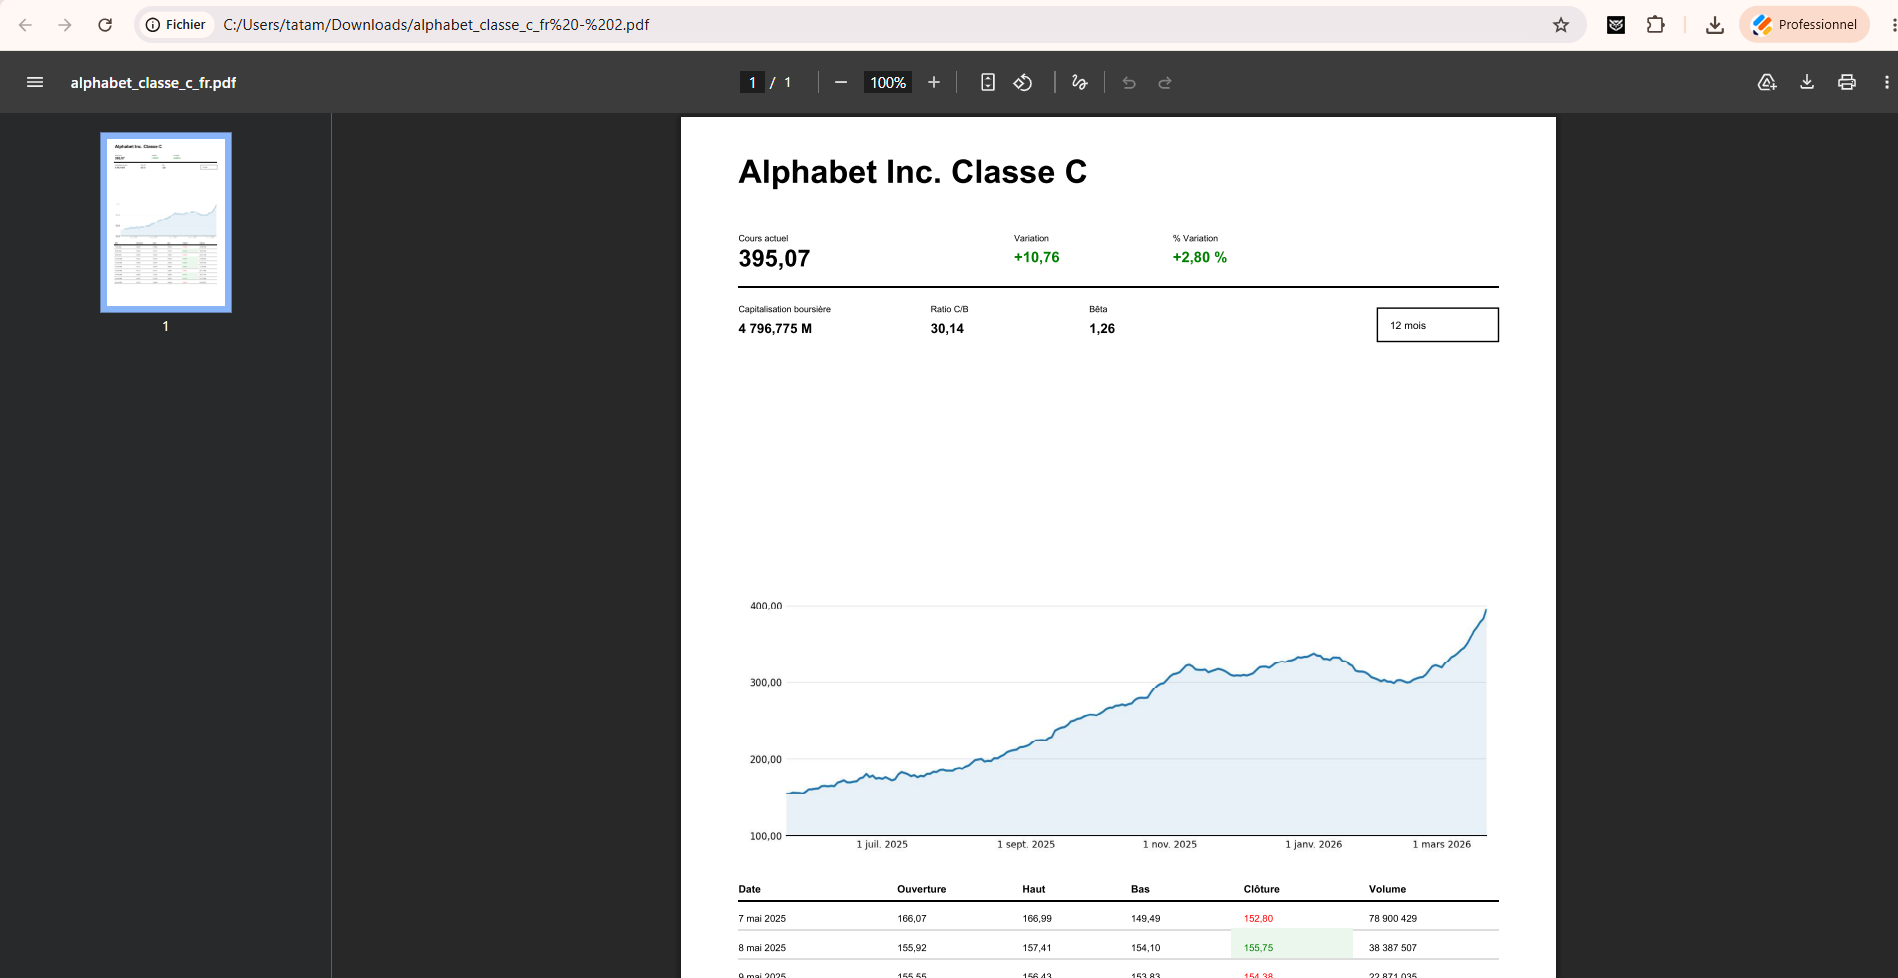Click the Capitalisation boursière label
The image size is (1898, 978).
tap(784, 309)
